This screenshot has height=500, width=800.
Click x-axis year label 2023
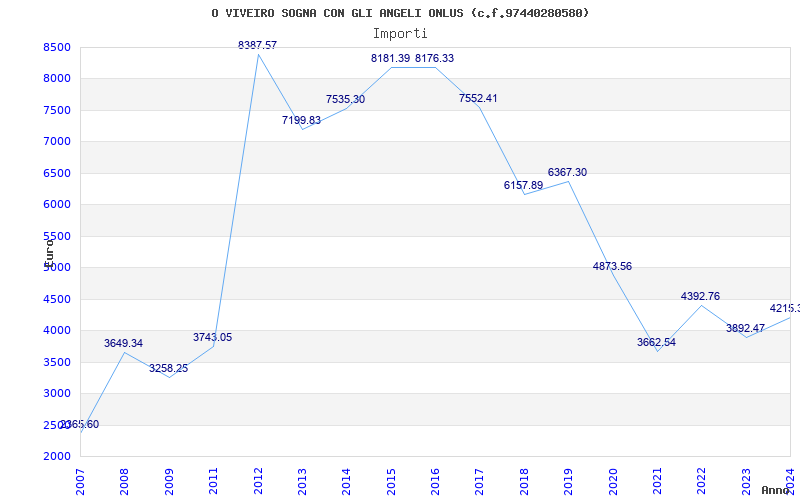pyautogui.click(x=746, y=482)
